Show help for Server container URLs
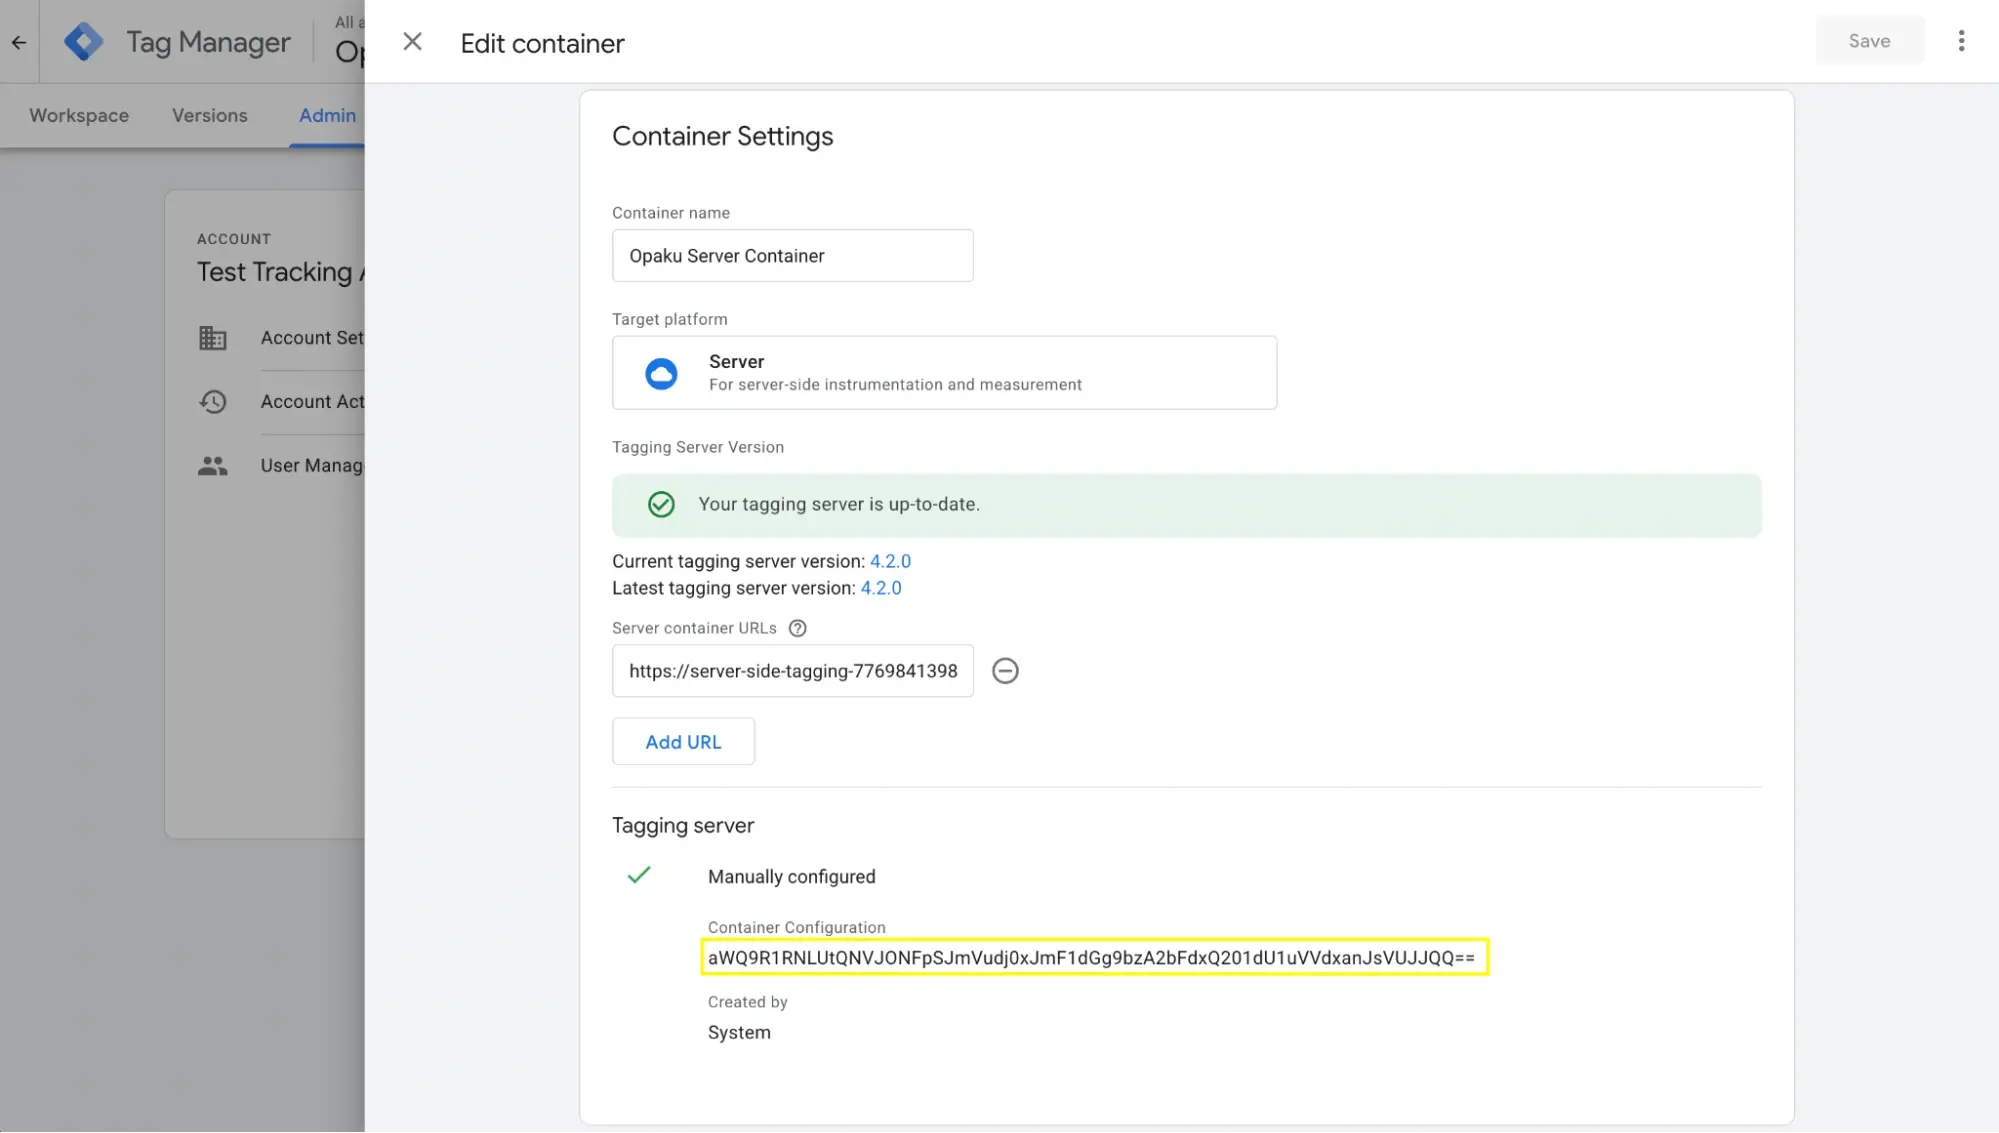This screenshot has width=1999, height=1133. coord(797,628)
